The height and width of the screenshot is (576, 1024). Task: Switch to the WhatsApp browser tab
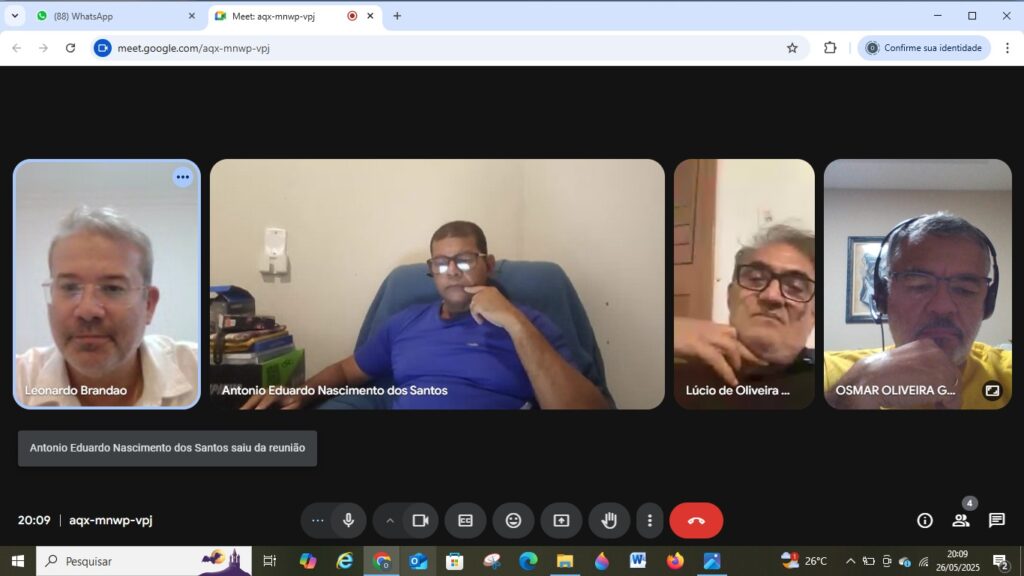point(110,16)
